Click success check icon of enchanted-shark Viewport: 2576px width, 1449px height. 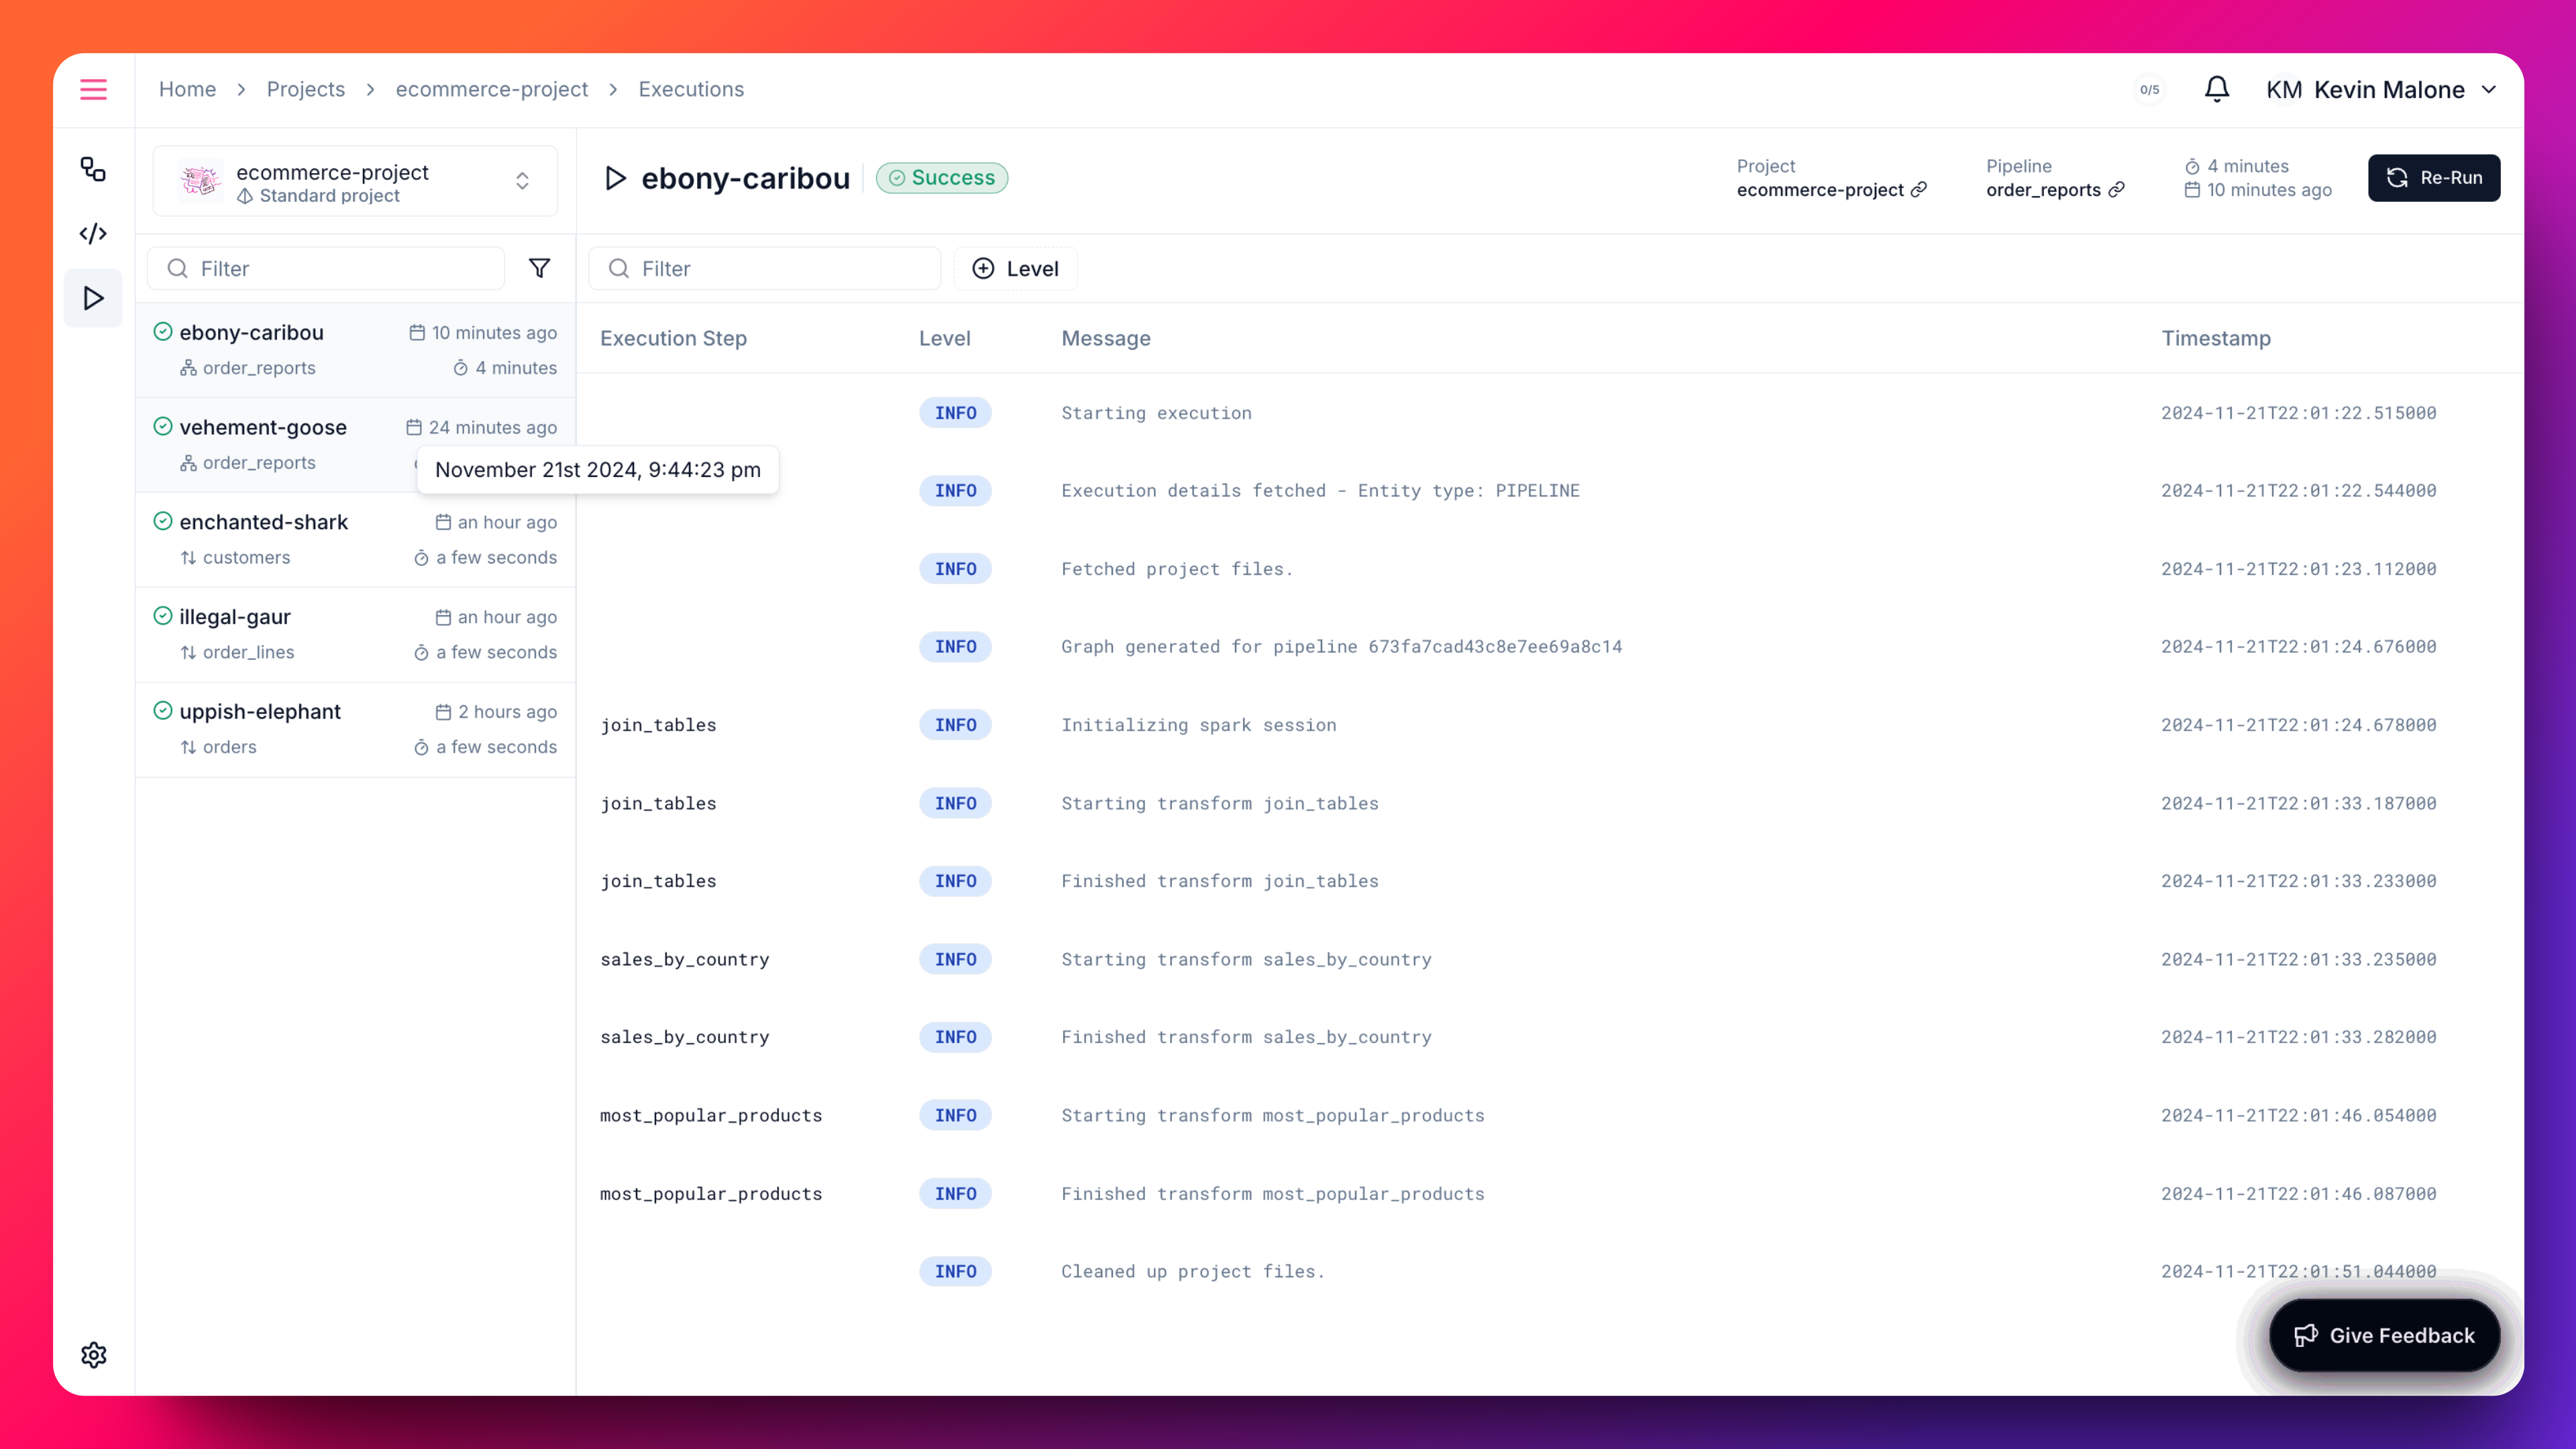click(163, 522)
